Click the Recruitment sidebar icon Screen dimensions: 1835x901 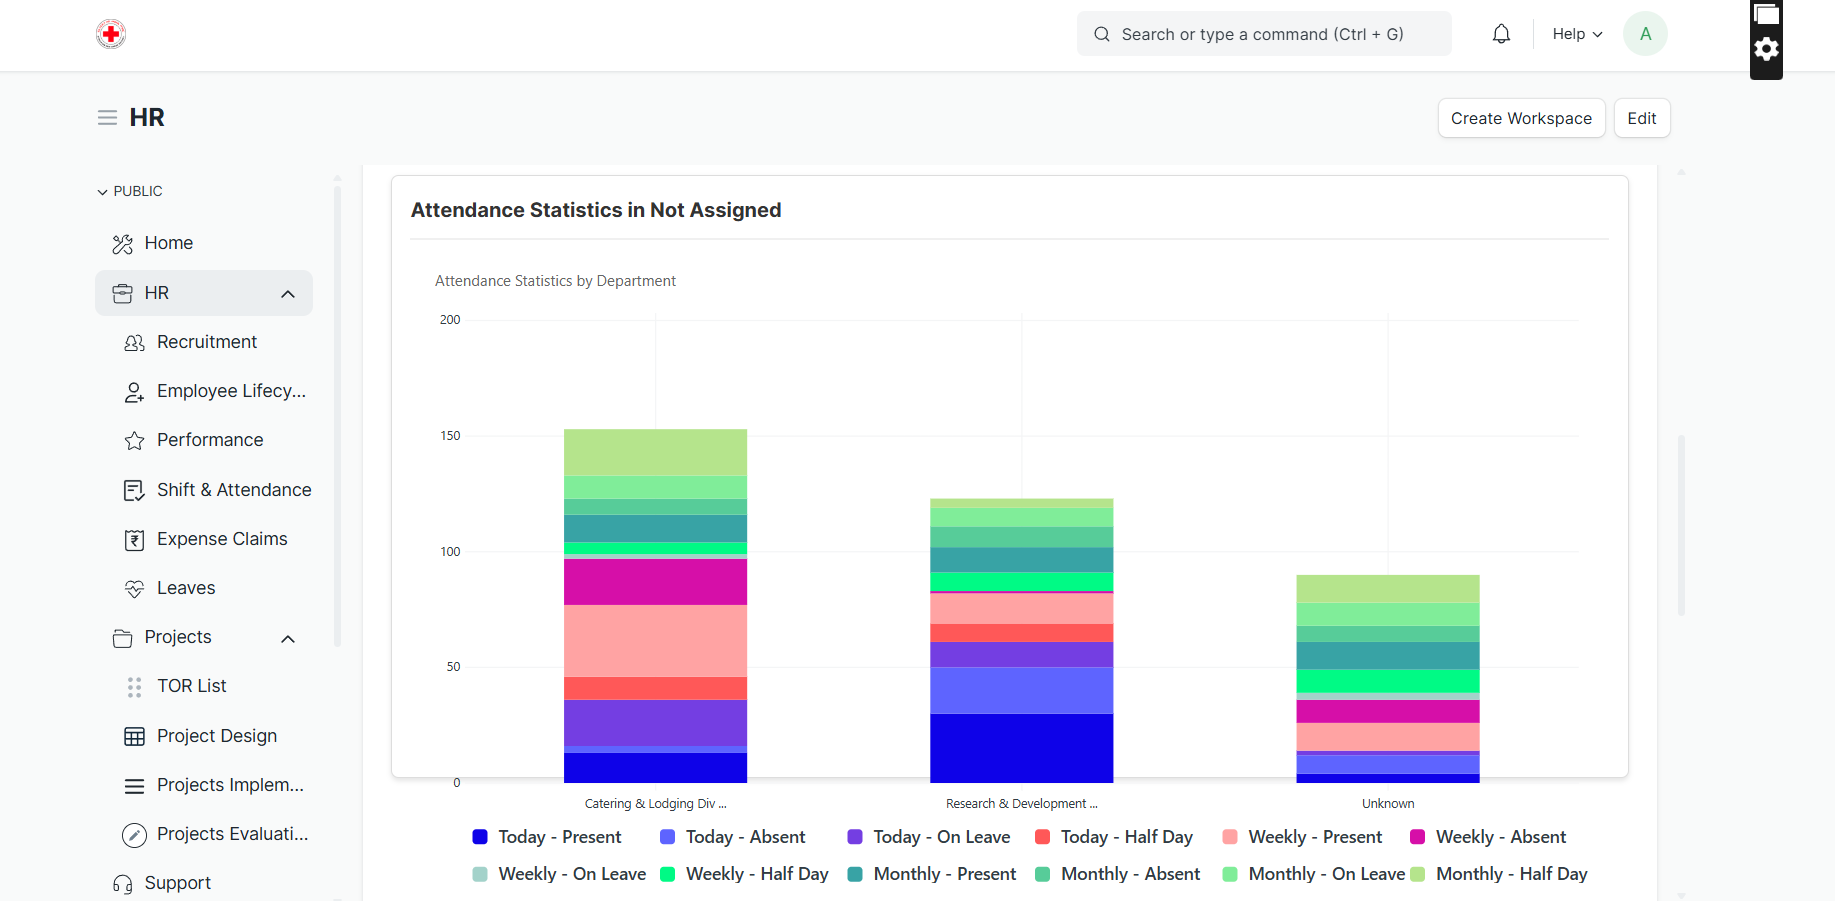(x=134, y=343)
